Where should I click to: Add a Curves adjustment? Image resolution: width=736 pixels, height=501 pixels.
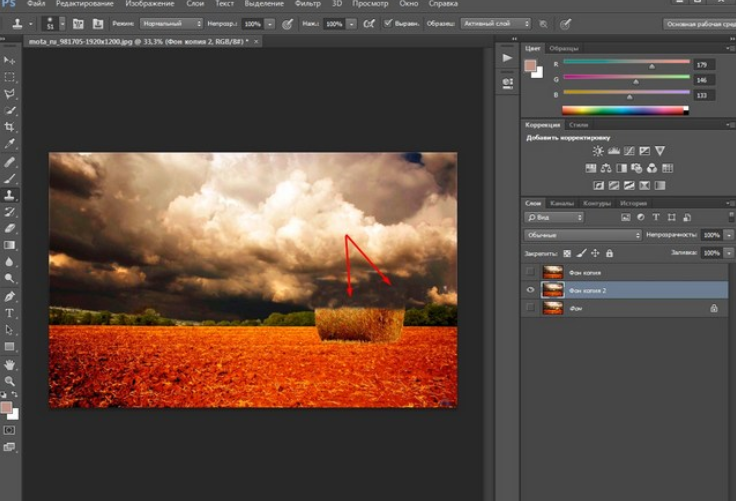[x=629, y=151]
